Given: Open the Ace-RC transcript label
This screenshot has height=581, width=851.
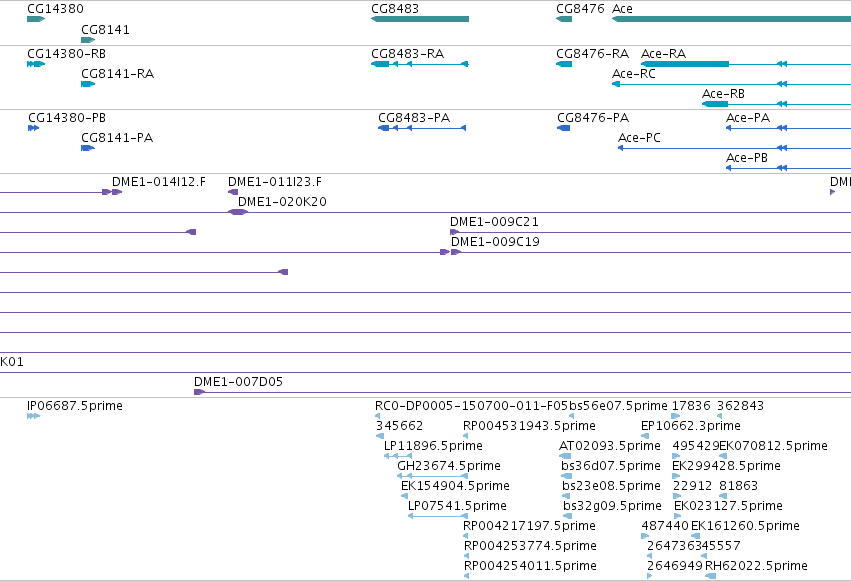Looking at the screenshot, I should pos(633,74).
